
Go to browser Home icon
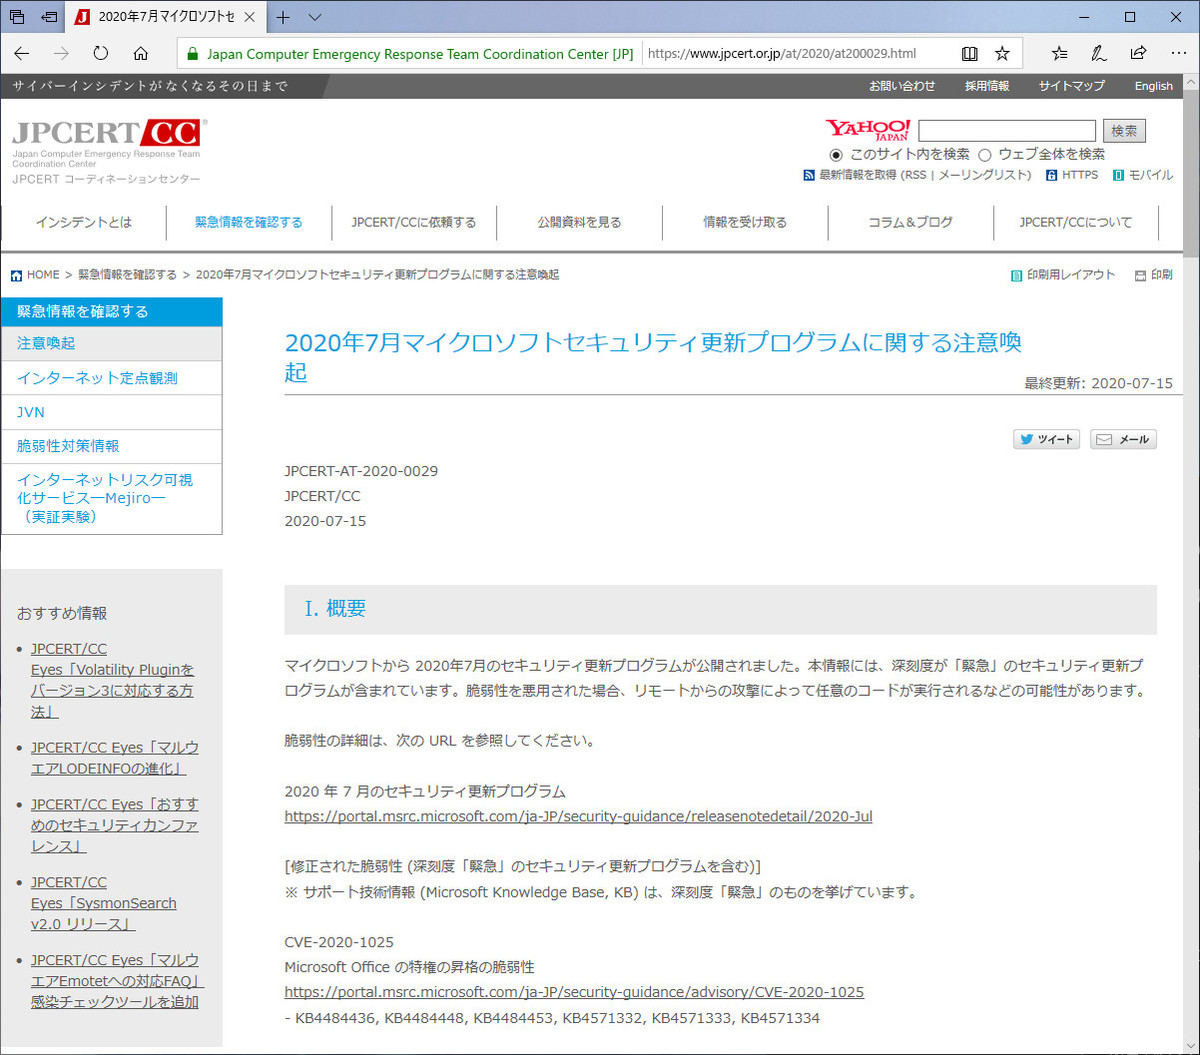click(141, 54)
